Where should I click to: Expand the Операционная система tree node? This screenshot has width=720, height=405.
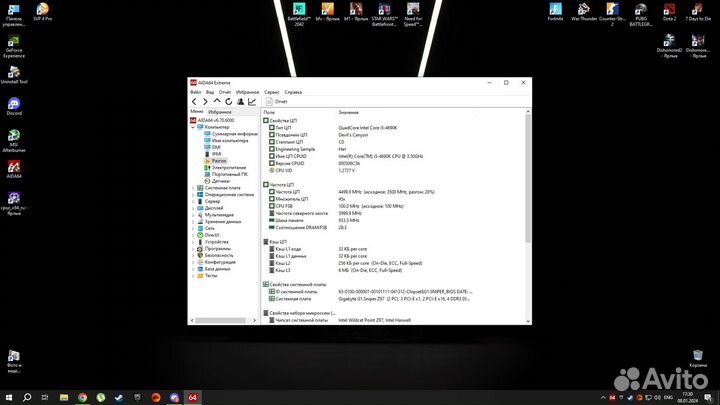coord(193,195)
